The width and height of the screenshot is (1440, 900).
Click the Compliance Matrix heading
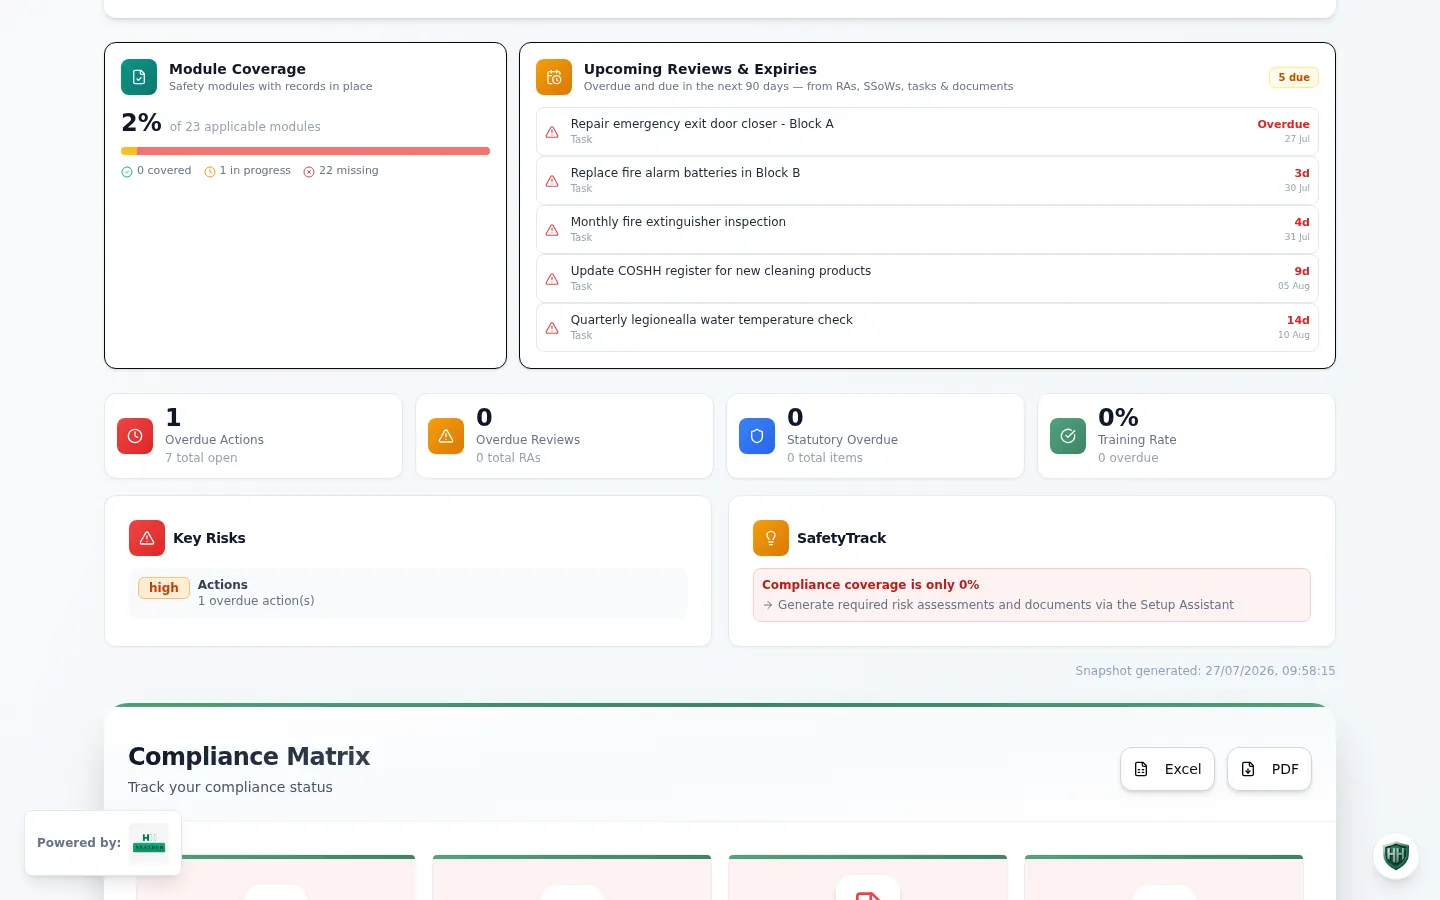tap(249, 756)
